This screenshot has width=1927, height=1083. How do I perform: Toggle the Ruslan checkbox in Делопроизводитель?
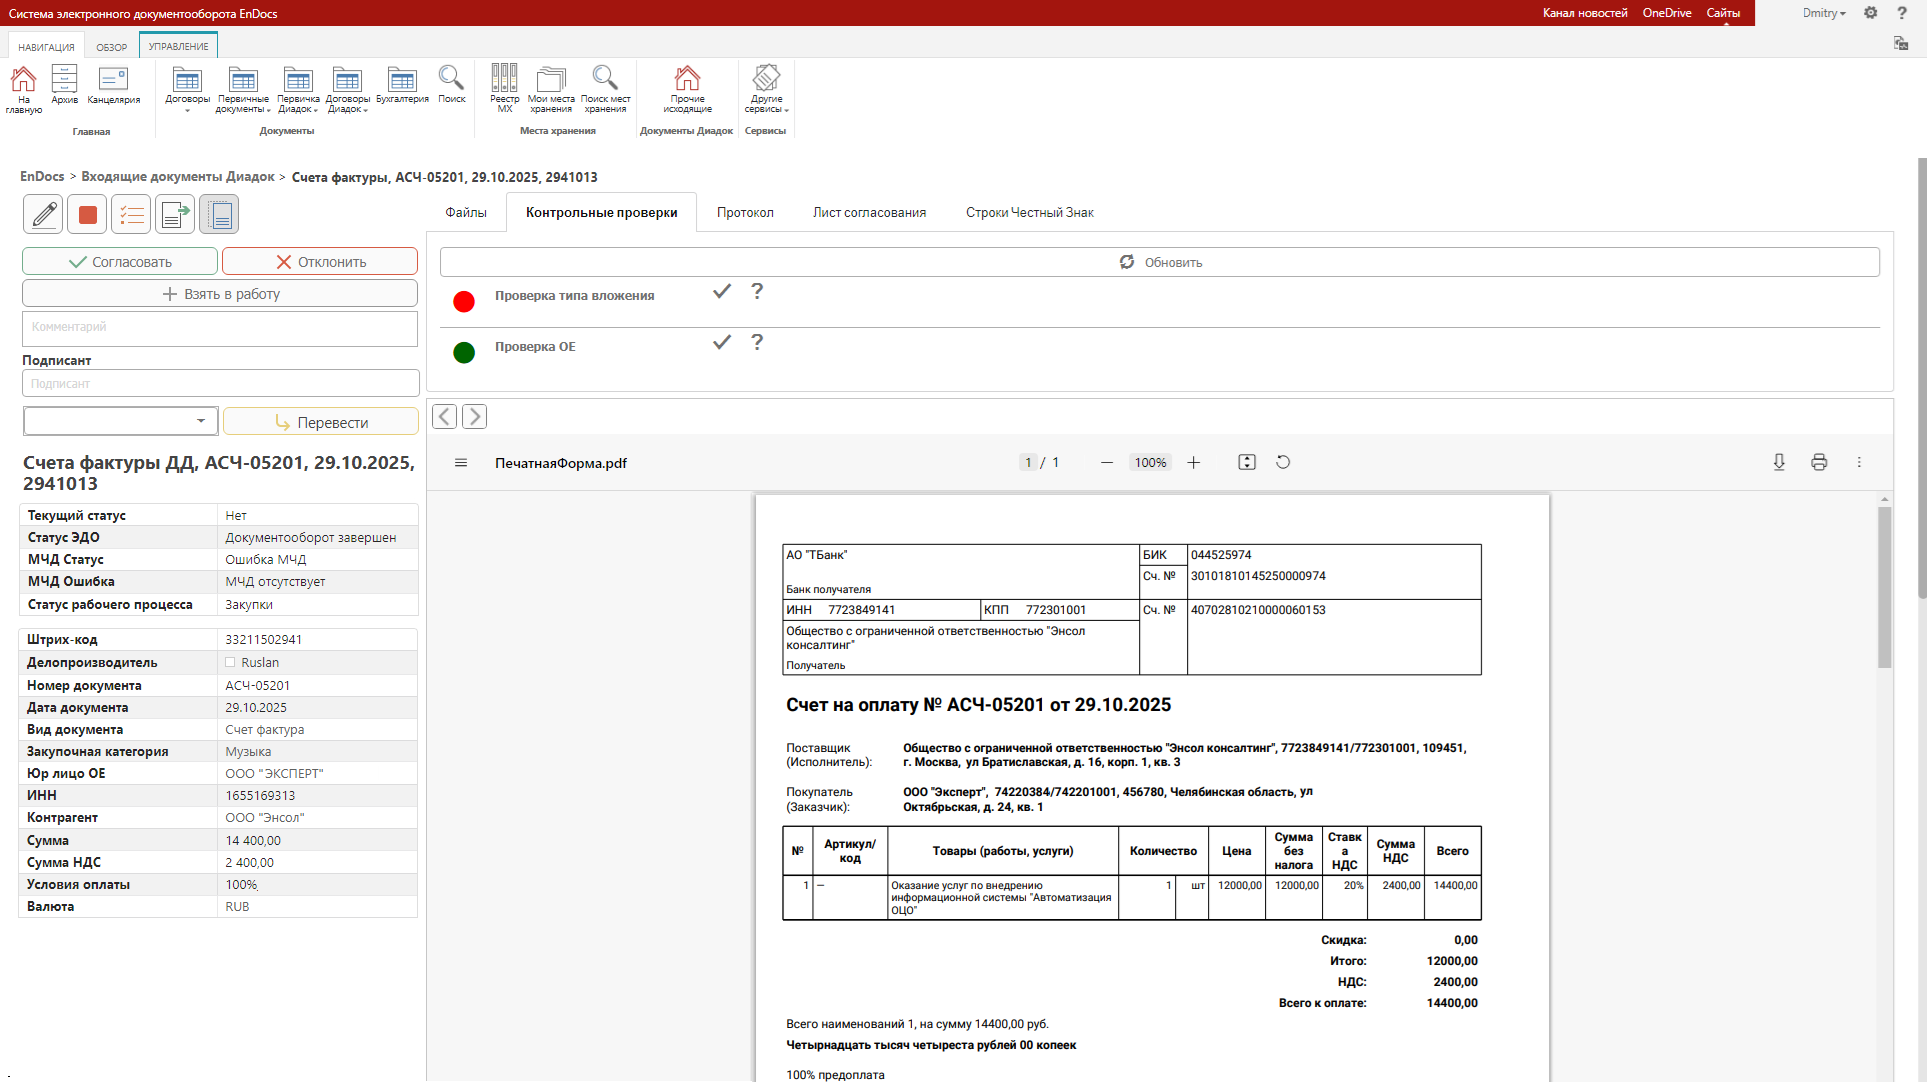231,662
